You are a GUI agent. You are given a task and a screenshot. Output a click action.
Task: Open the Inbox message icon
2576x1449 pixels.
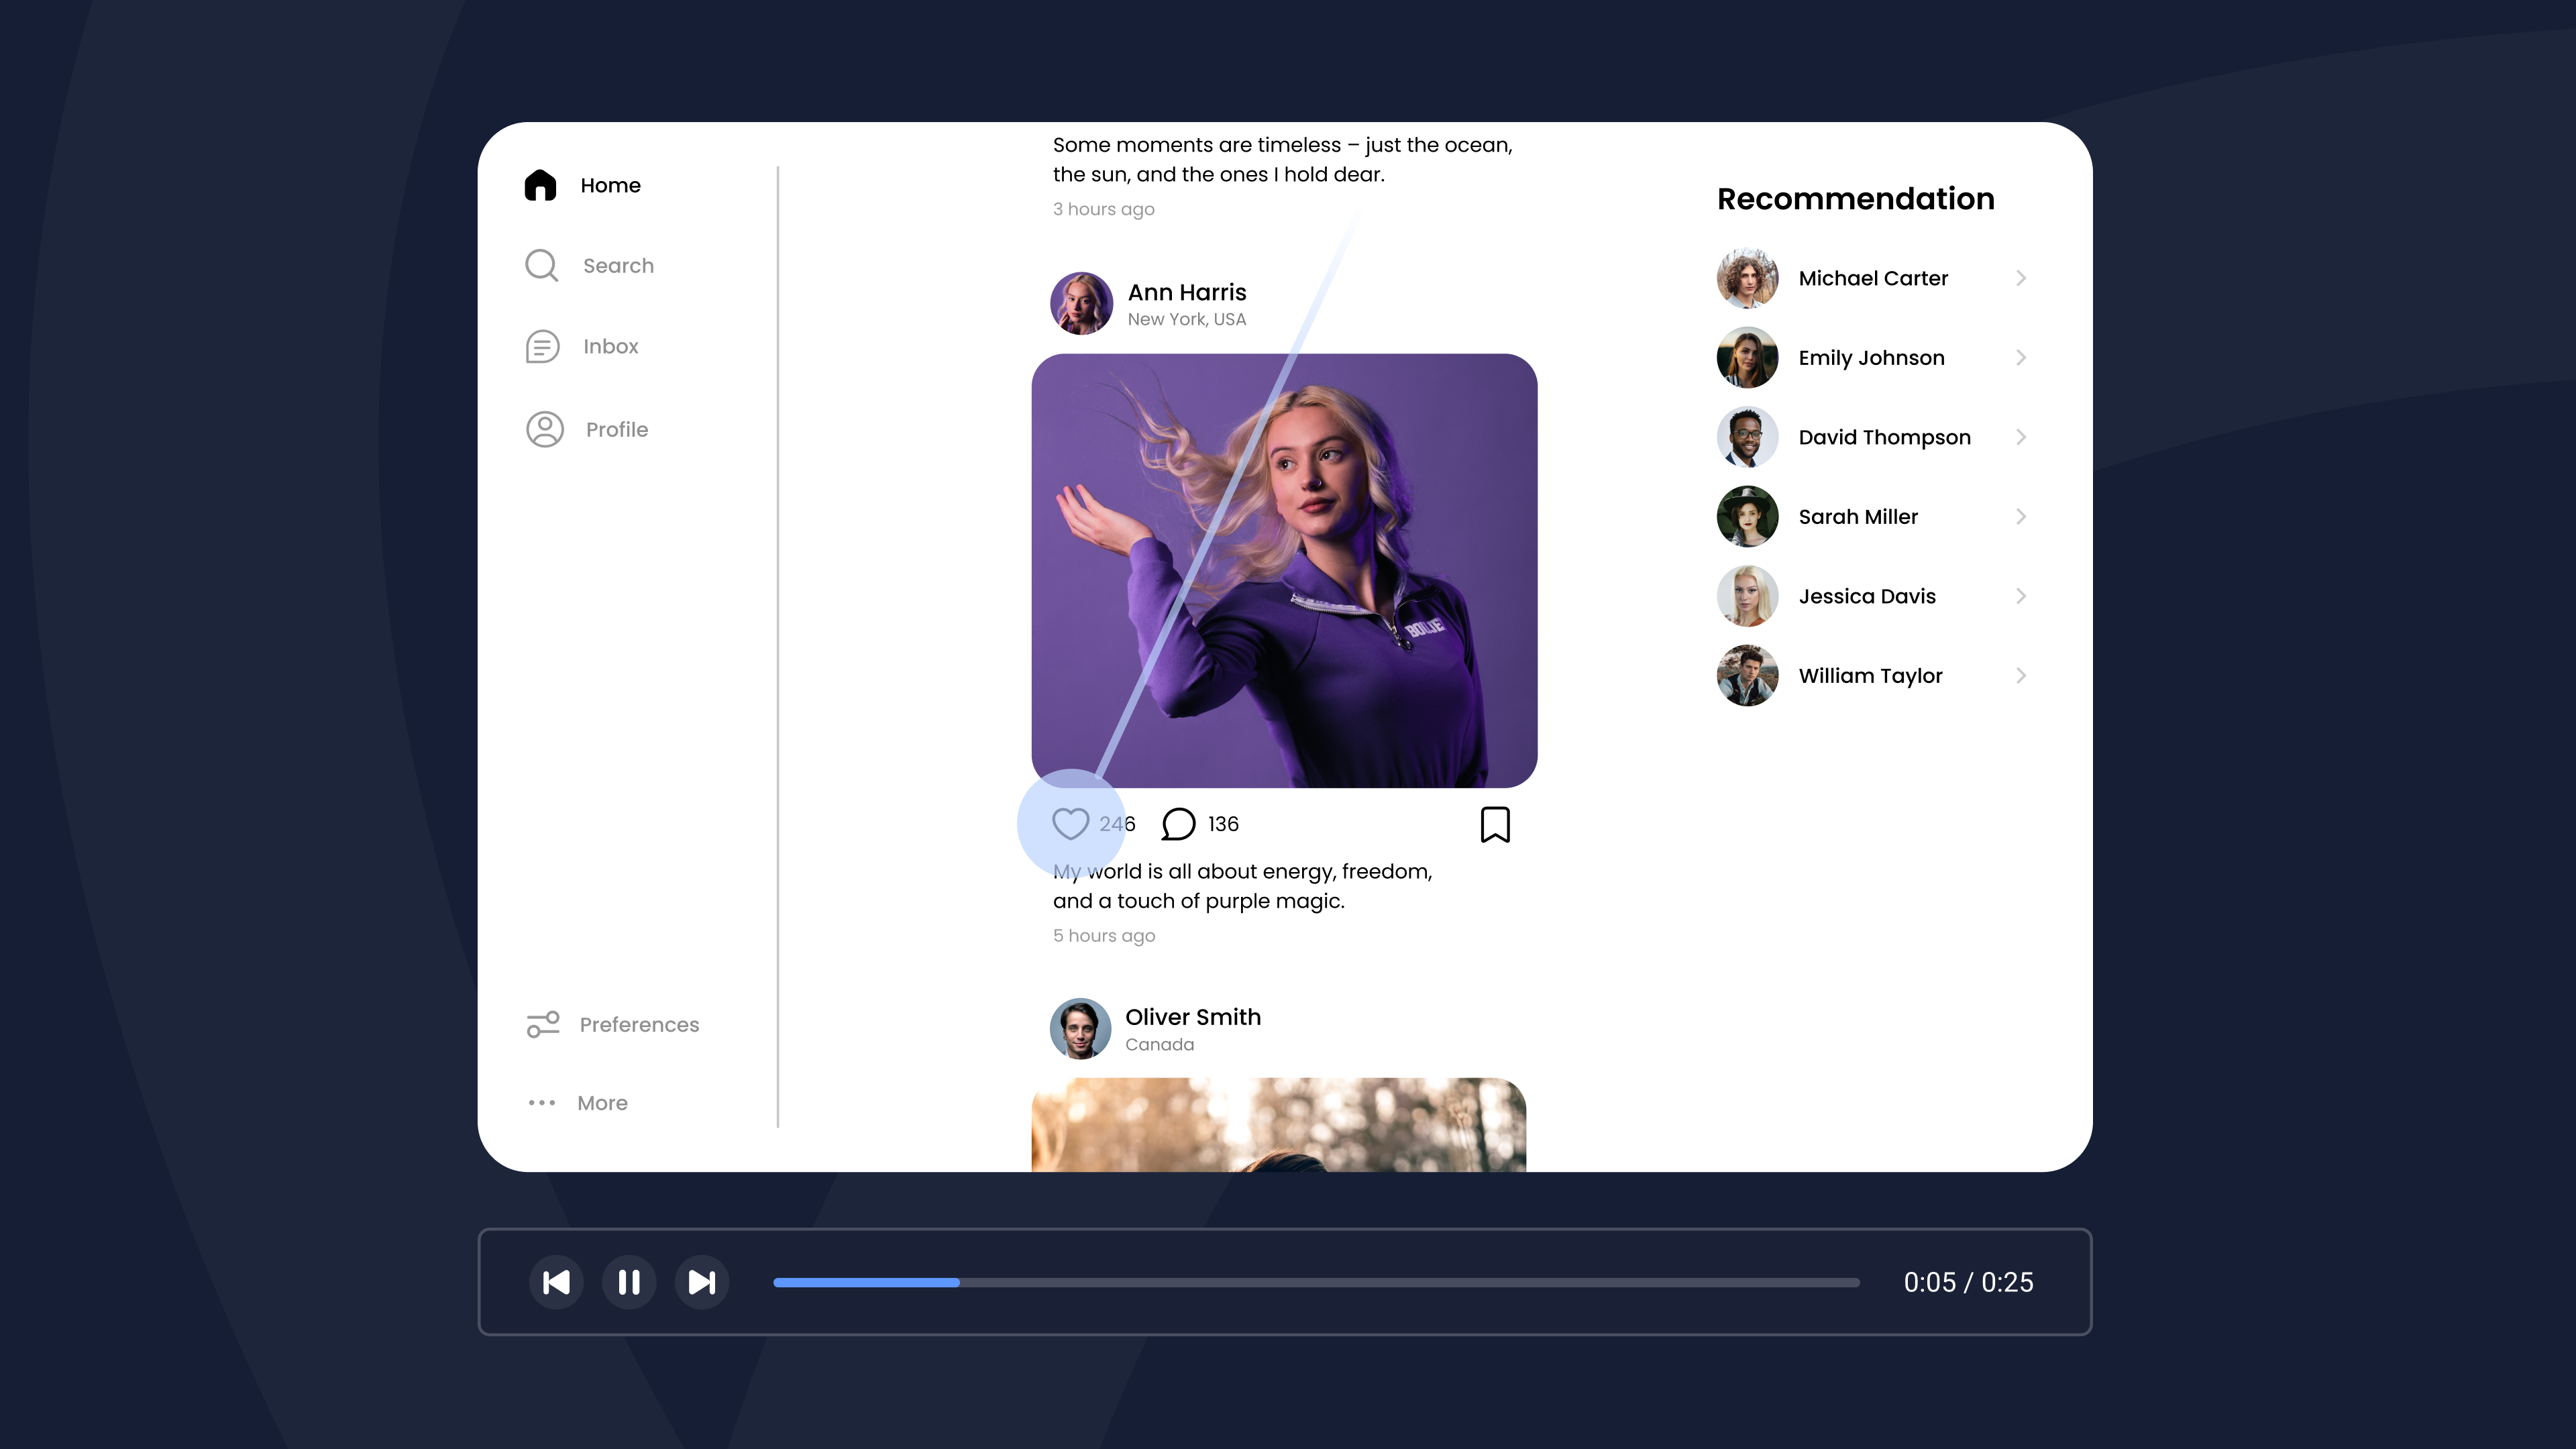coord(541,346)
